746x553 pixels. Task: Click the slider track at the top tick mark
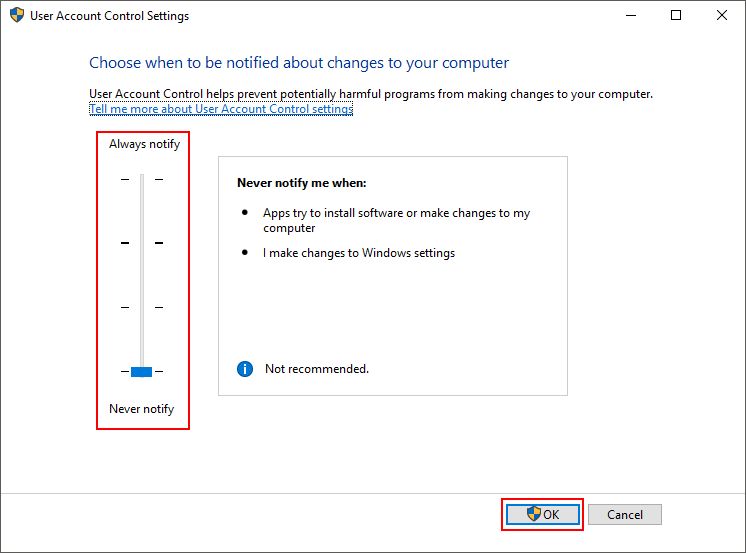[x=142, y=179]
